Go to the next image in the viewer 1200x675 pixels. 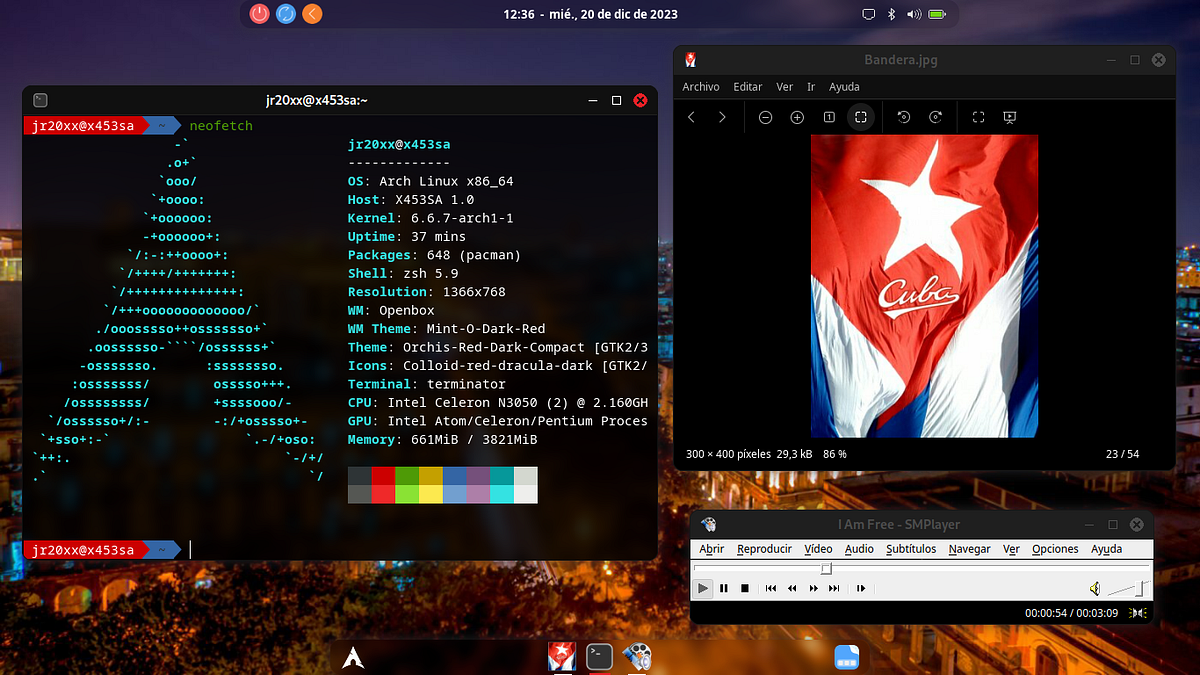click(x=722, y=117)
